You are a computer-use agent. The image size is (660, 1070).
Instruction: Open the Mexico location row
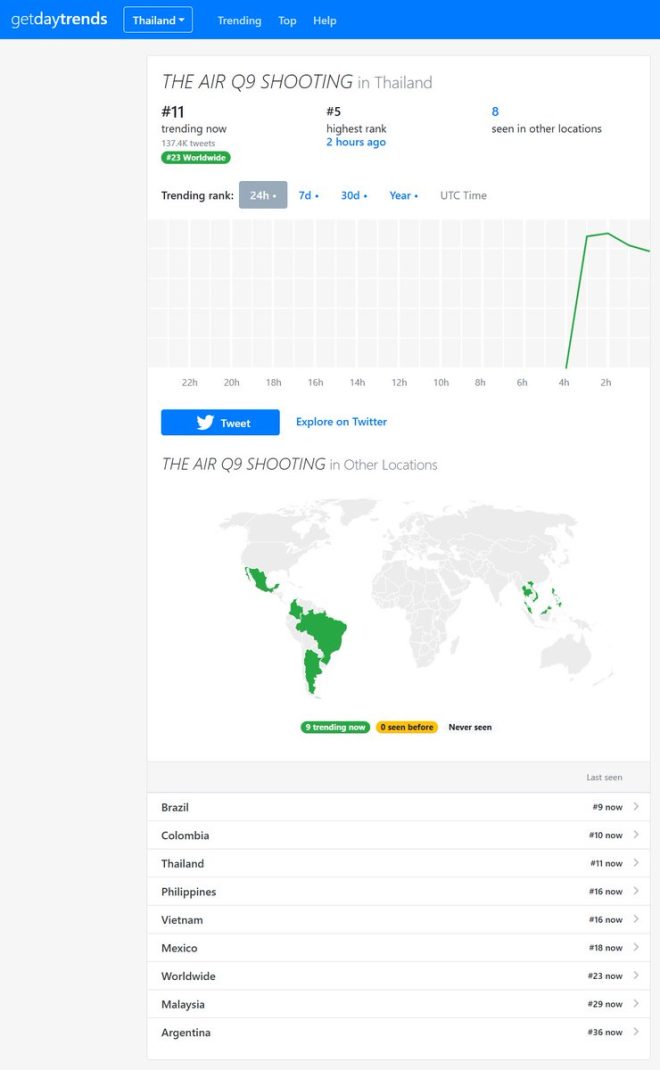coord(399,948)
